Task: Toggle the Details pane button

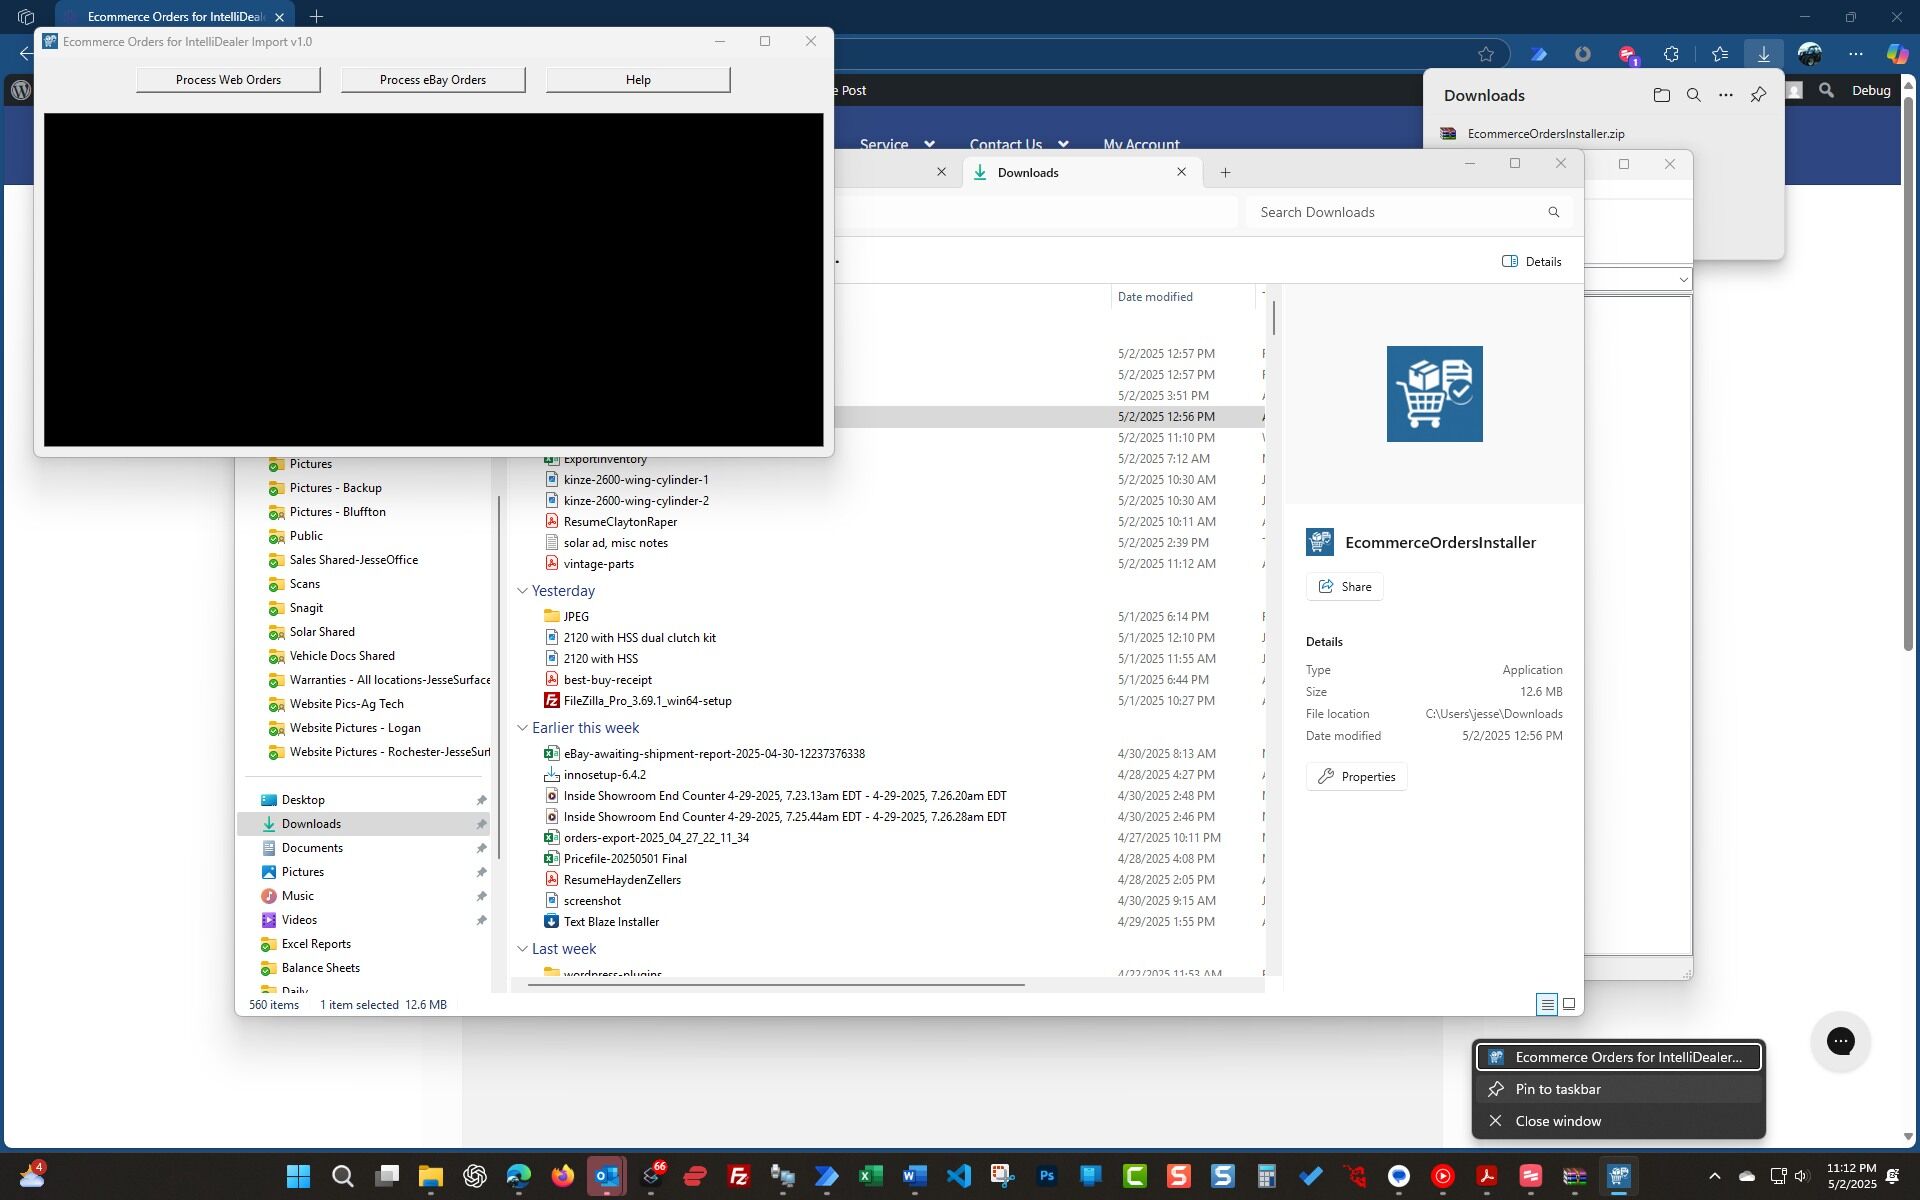Action: point(1531,262)
